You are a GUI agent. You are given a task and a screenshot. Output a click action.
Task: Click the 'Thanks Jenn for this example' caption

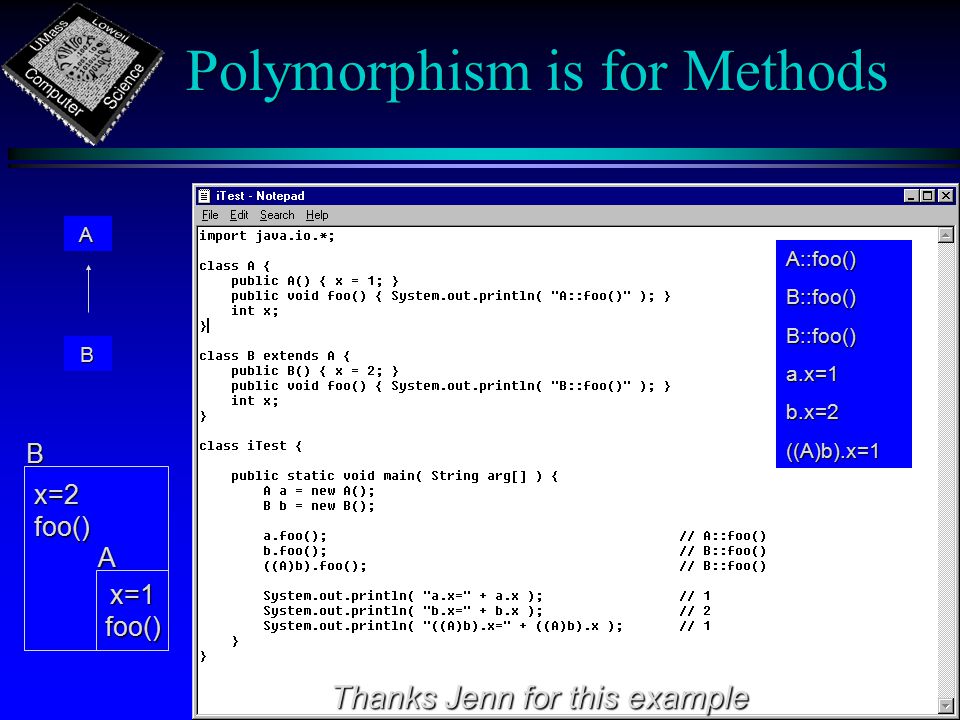(x=541, y=697)
